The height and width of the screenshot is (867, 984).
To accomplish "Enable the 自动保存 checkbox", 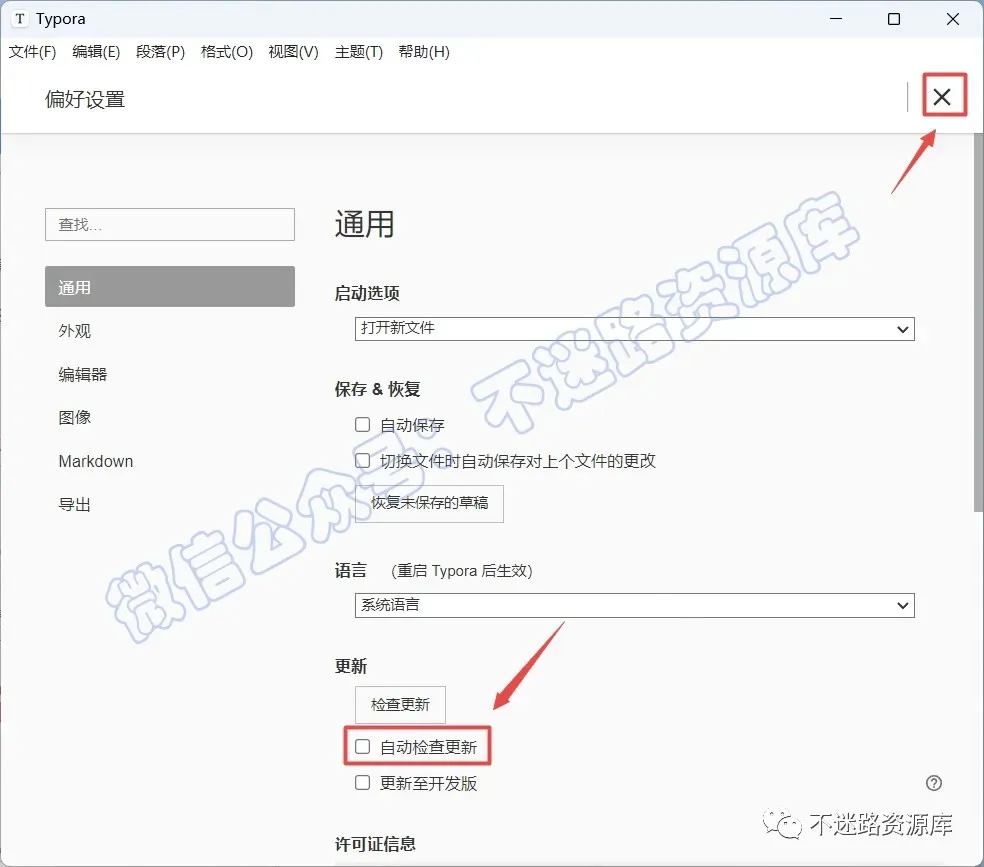I will point(363,425).
